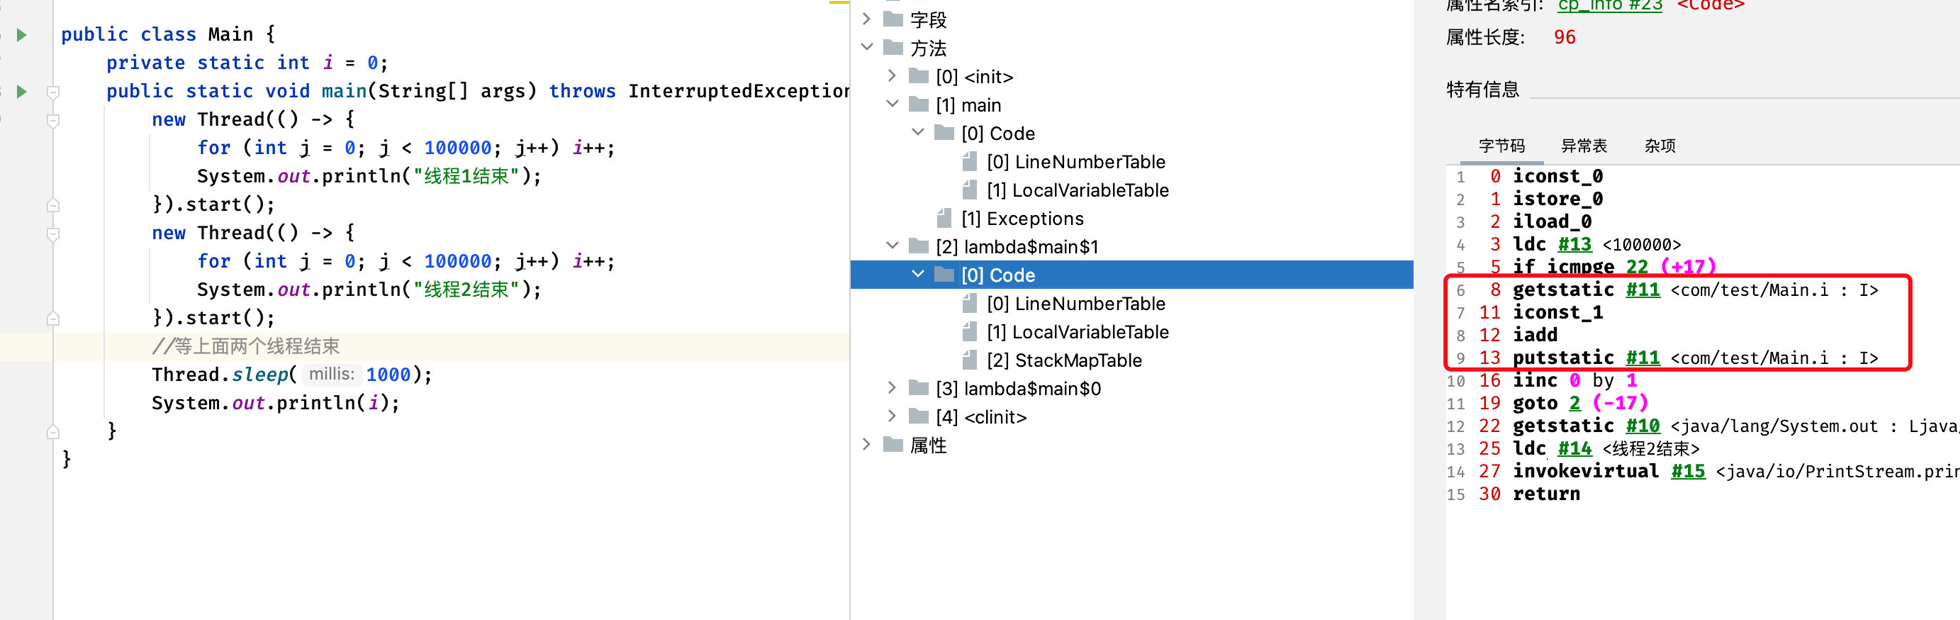The image size is (1960, 620).
Task: Expand the [0] <init> method node
Action: 892,76
